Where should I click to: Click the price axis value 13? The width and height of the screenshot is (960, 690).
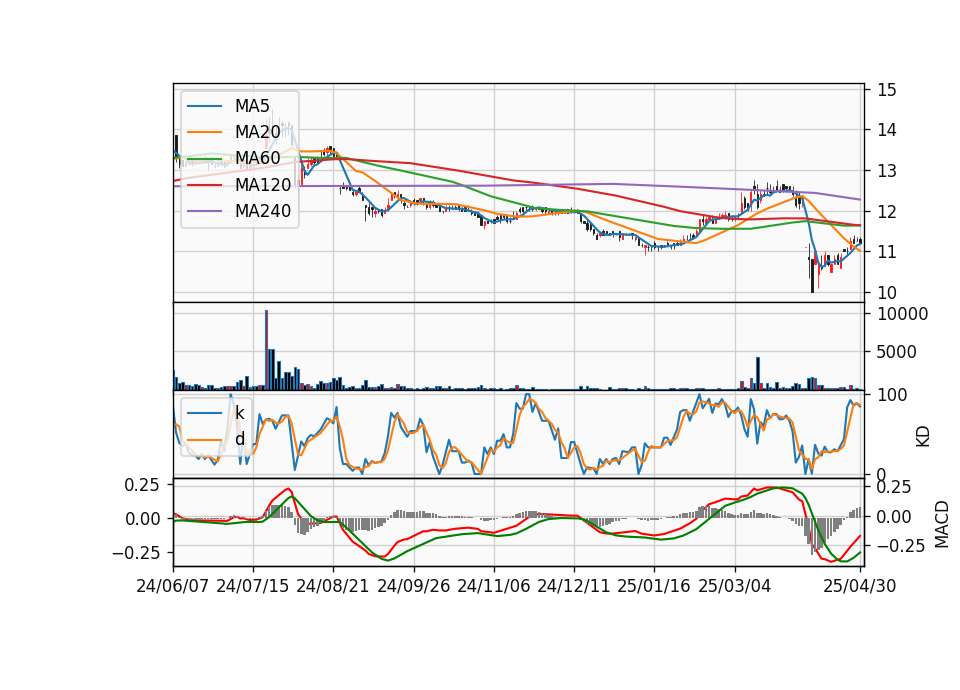(887, 171)
